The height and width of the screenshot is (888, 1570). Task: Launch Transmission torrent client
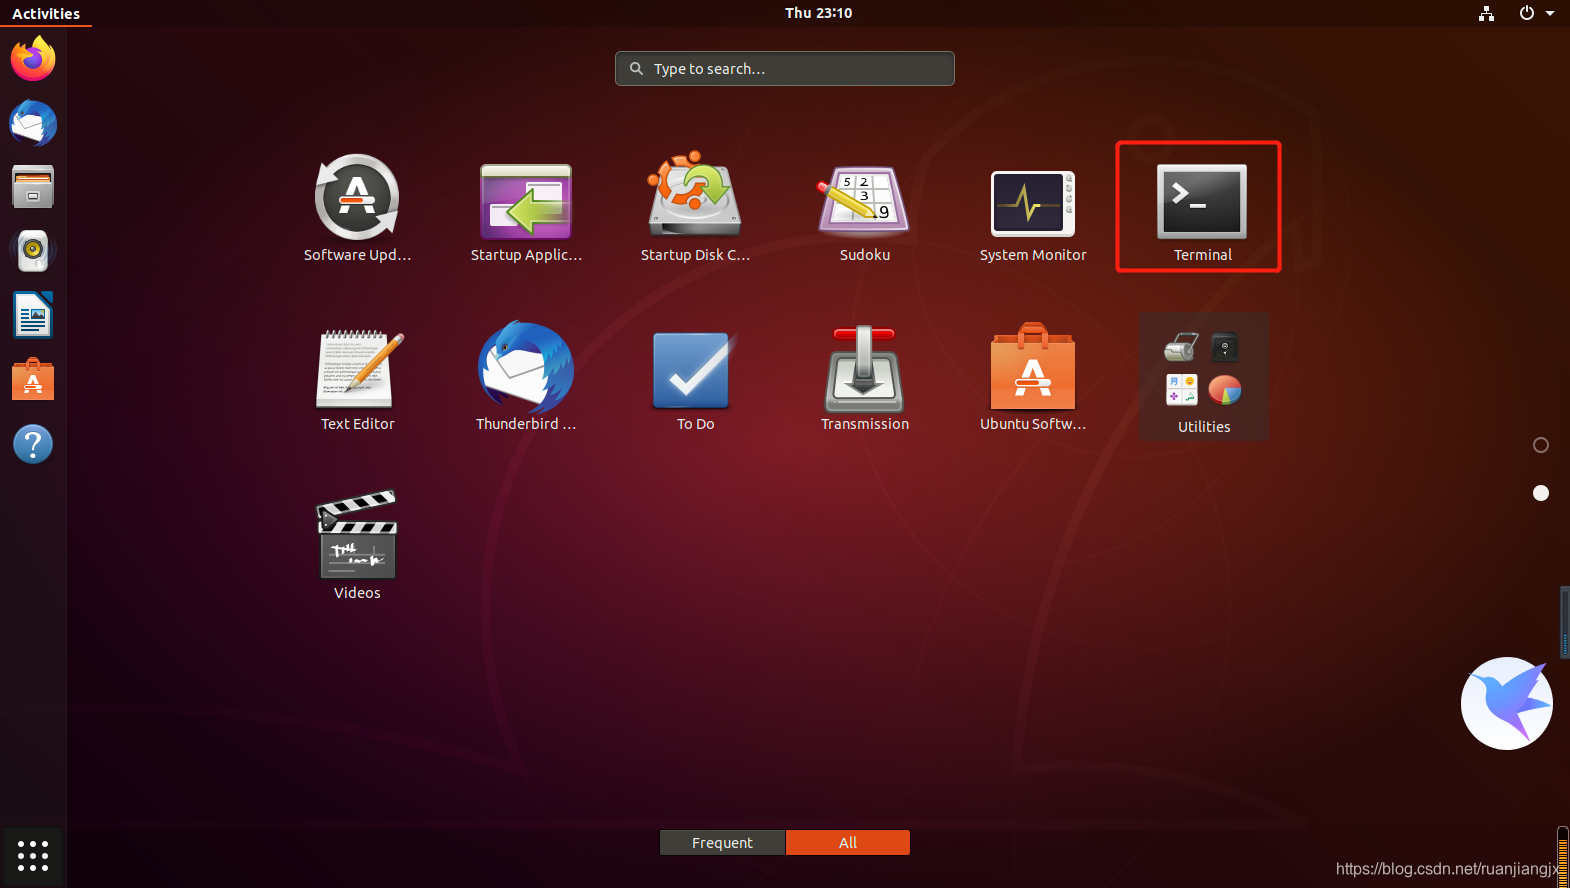pos(864,377)
